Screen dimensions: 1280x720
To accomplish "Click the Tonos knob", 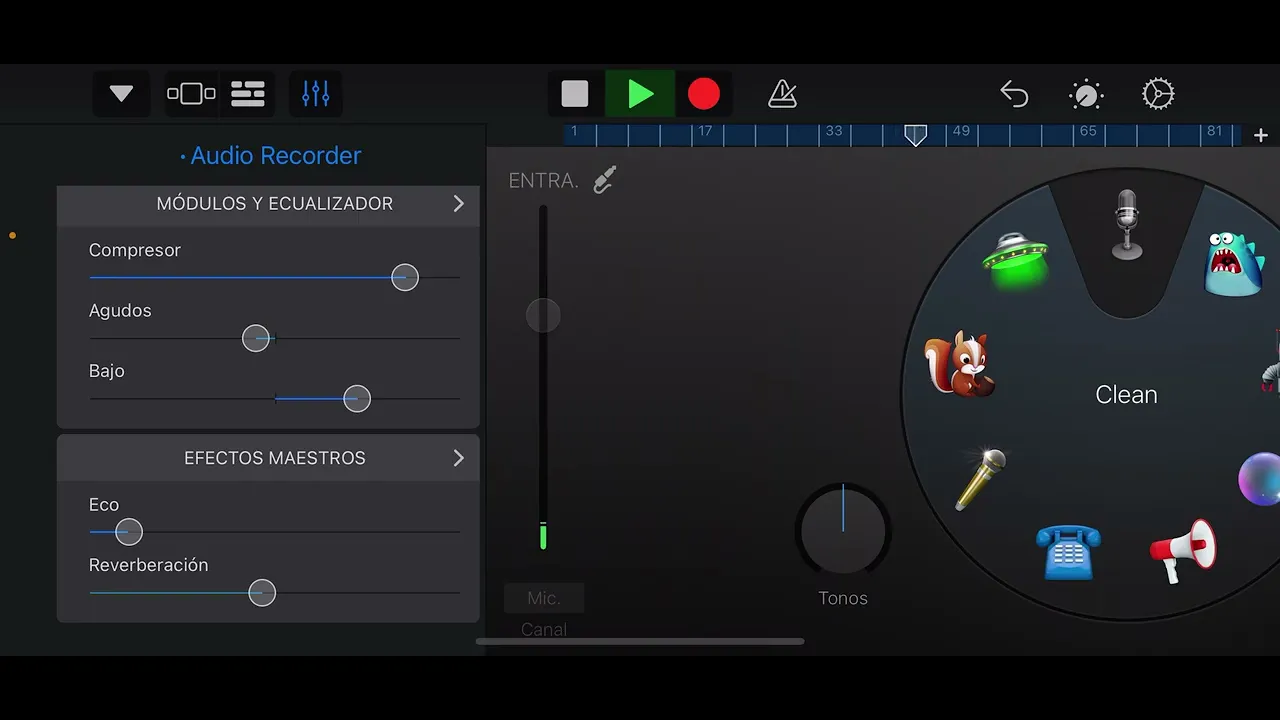I will (x=843, y=531).
